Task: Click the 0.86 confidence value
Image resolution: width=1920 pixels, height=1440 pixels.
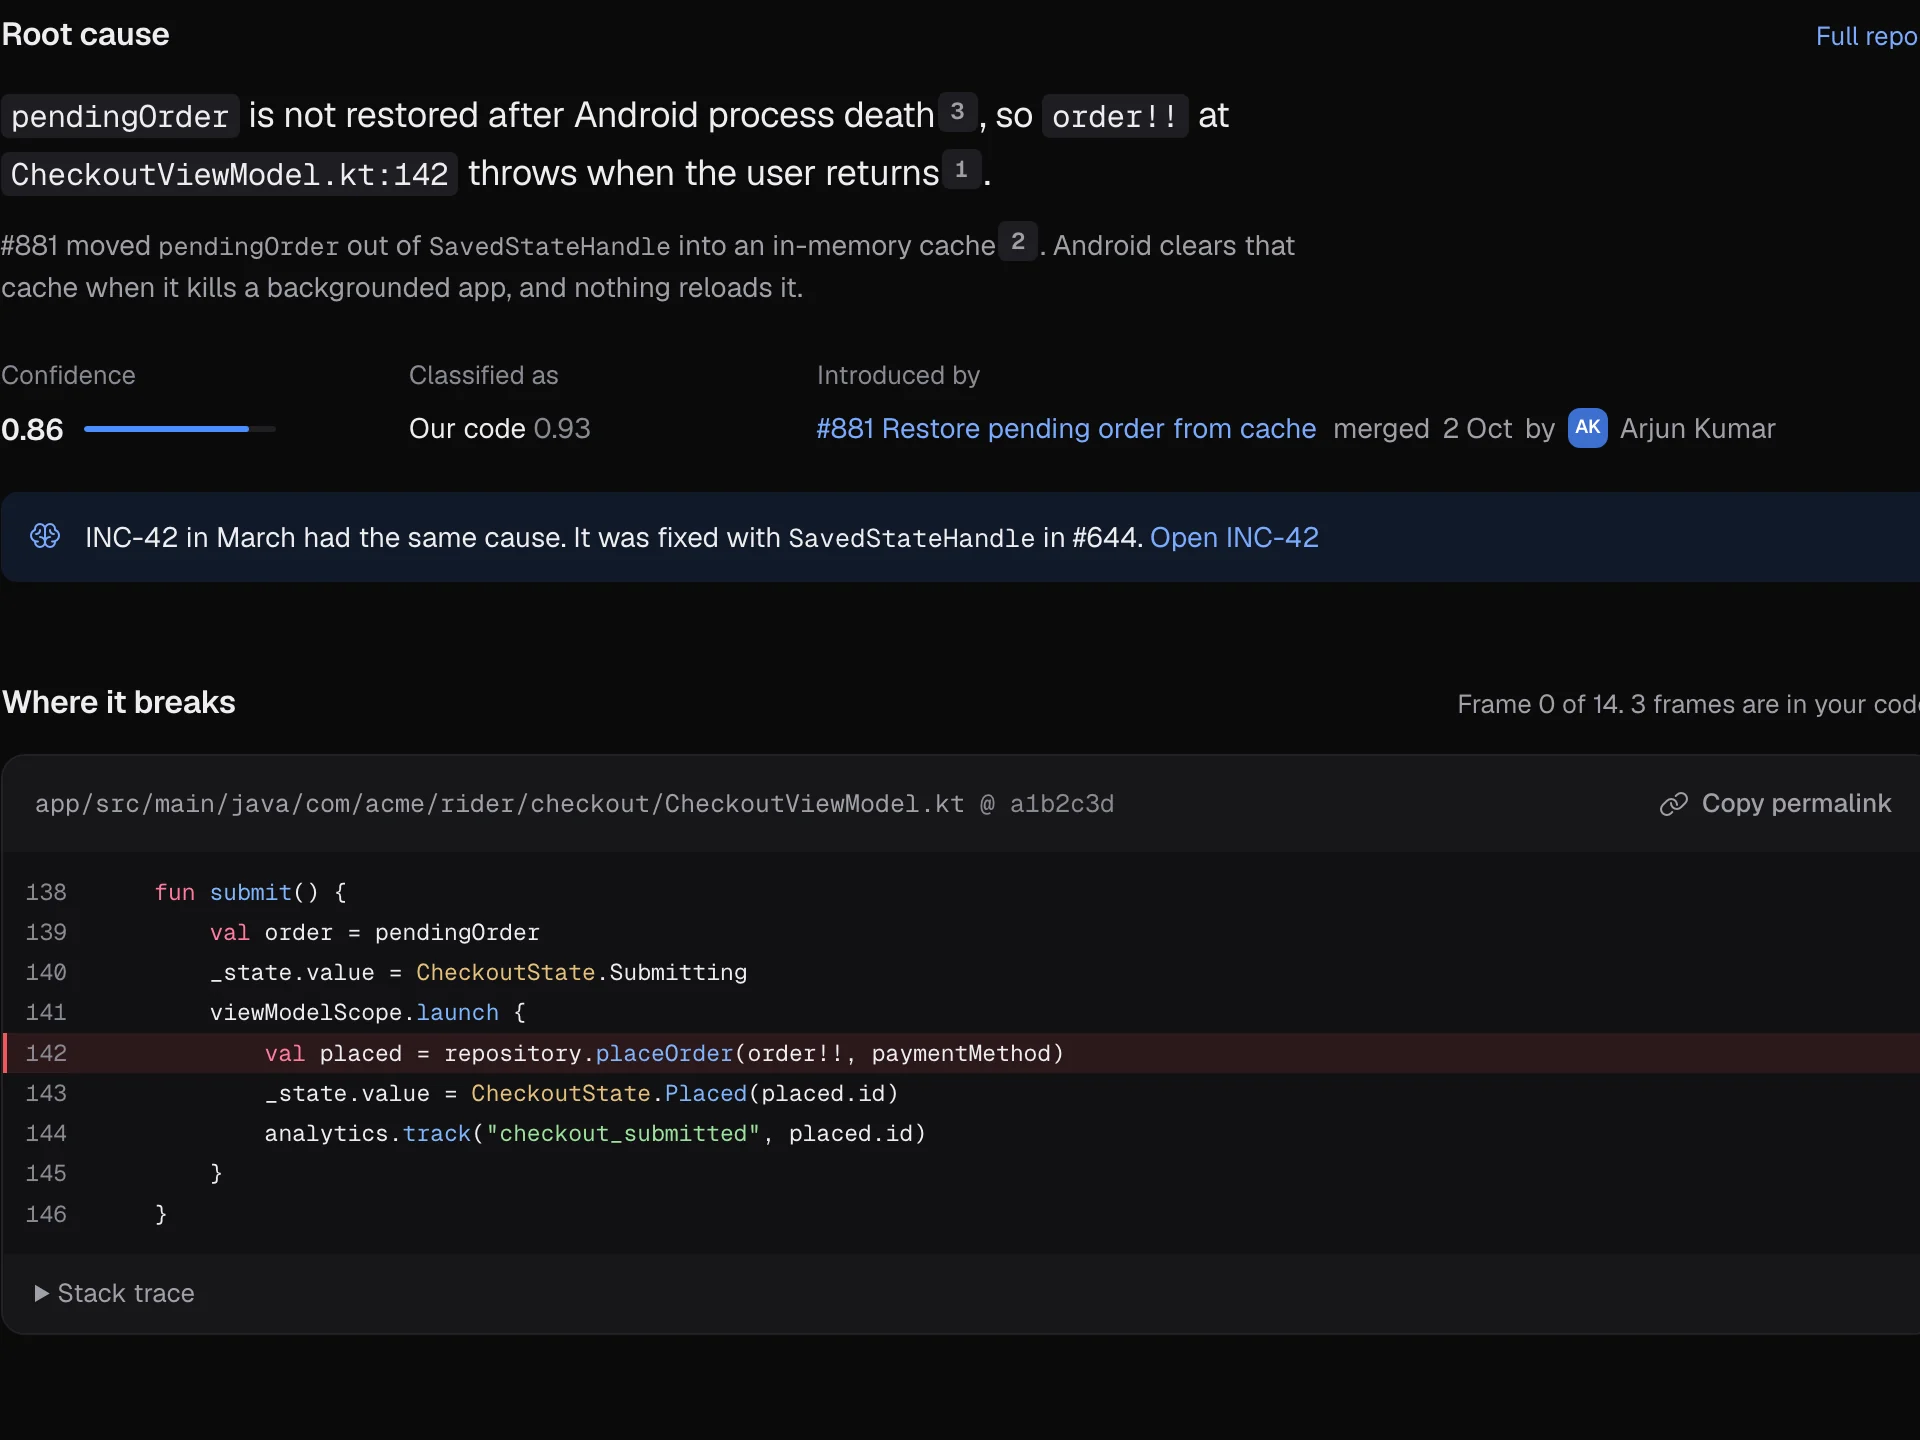Action: [32, 429]
